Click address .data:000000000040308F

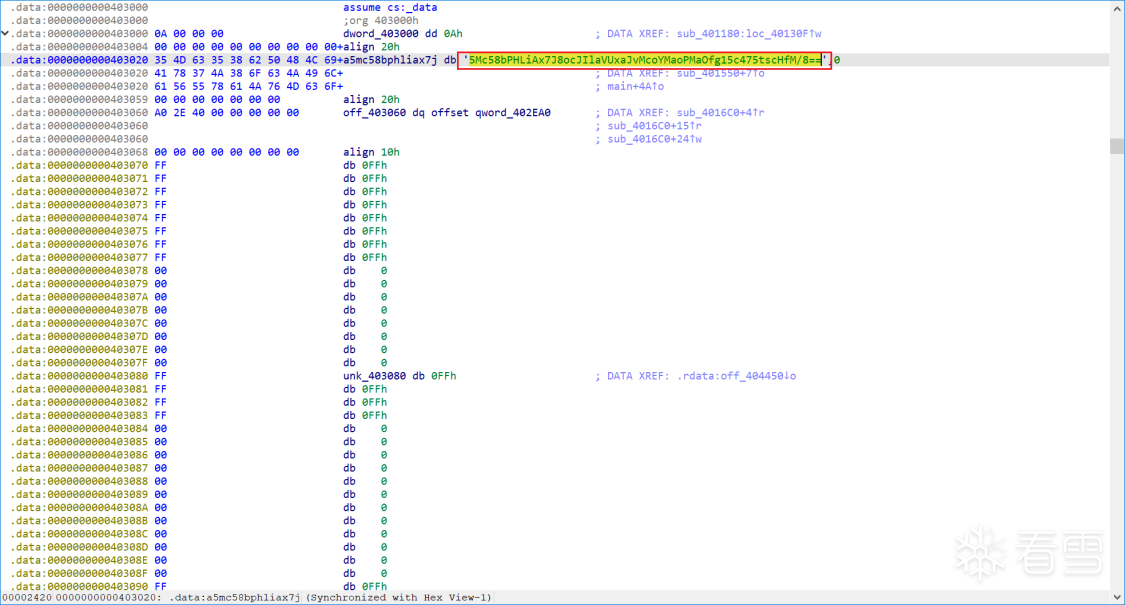79,573
